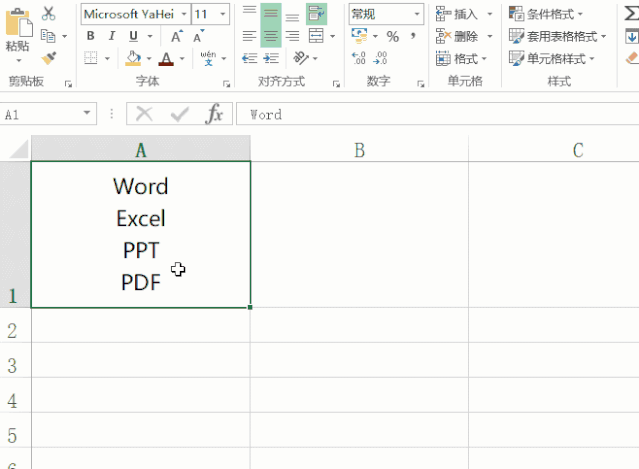Click the Name Box showing A1
The height and width of the screenshot is (469, 639).
tap(41, 114)
